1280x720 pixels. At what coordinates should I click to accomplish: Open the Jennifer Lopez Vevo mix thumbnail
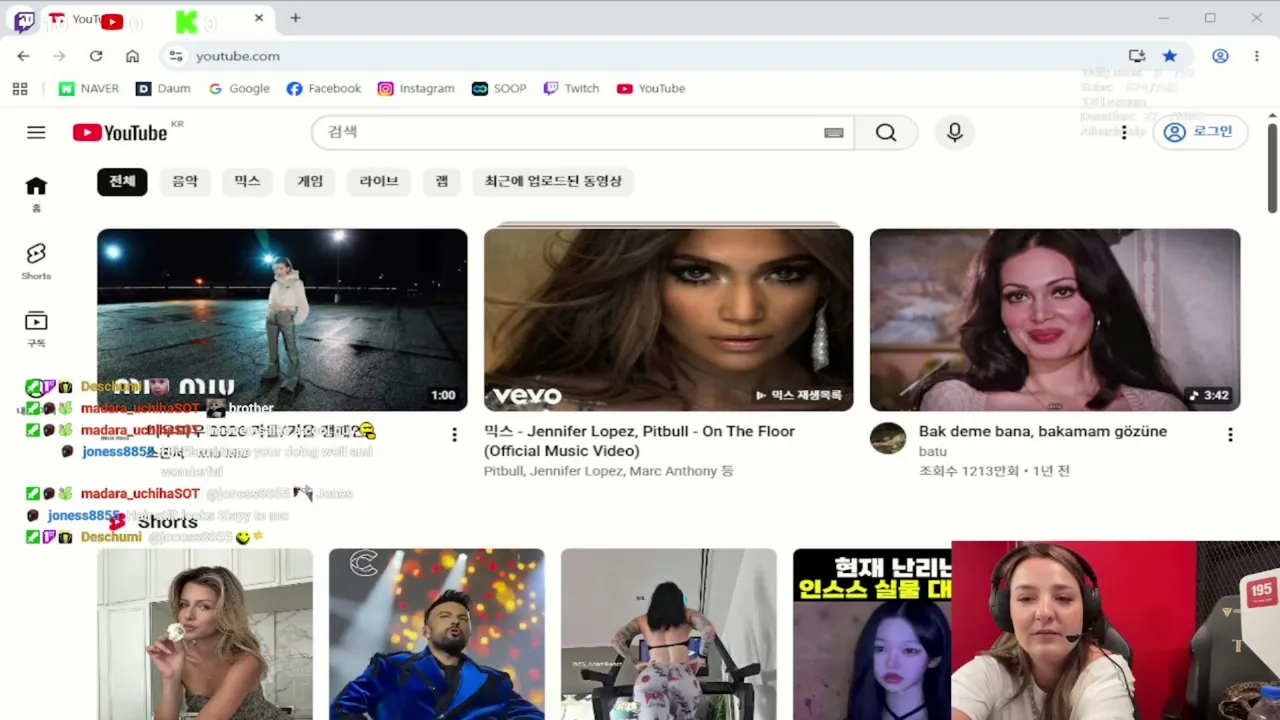[669, 320]
